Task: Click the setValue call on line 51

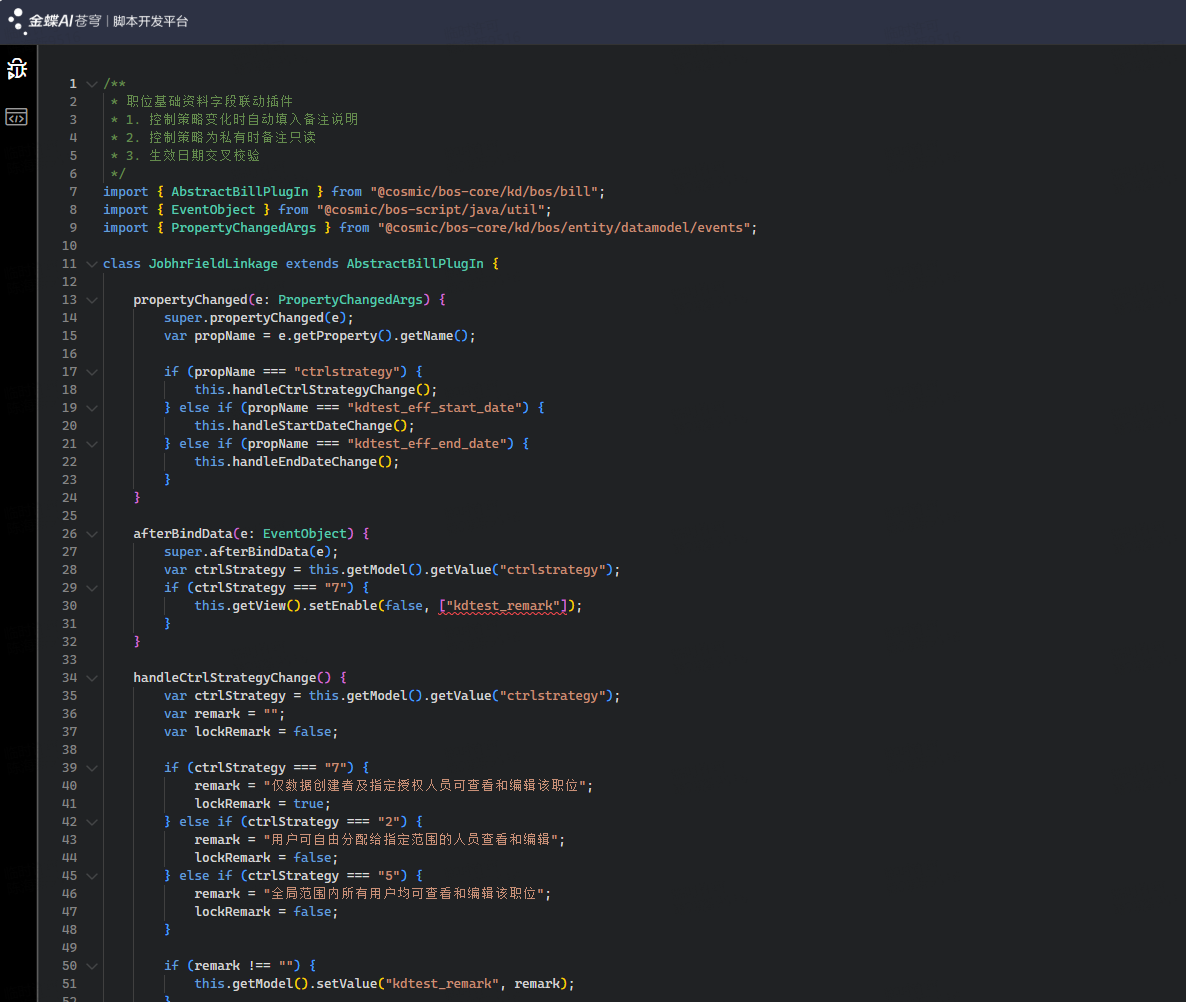Action: click(x=346, y=984)
